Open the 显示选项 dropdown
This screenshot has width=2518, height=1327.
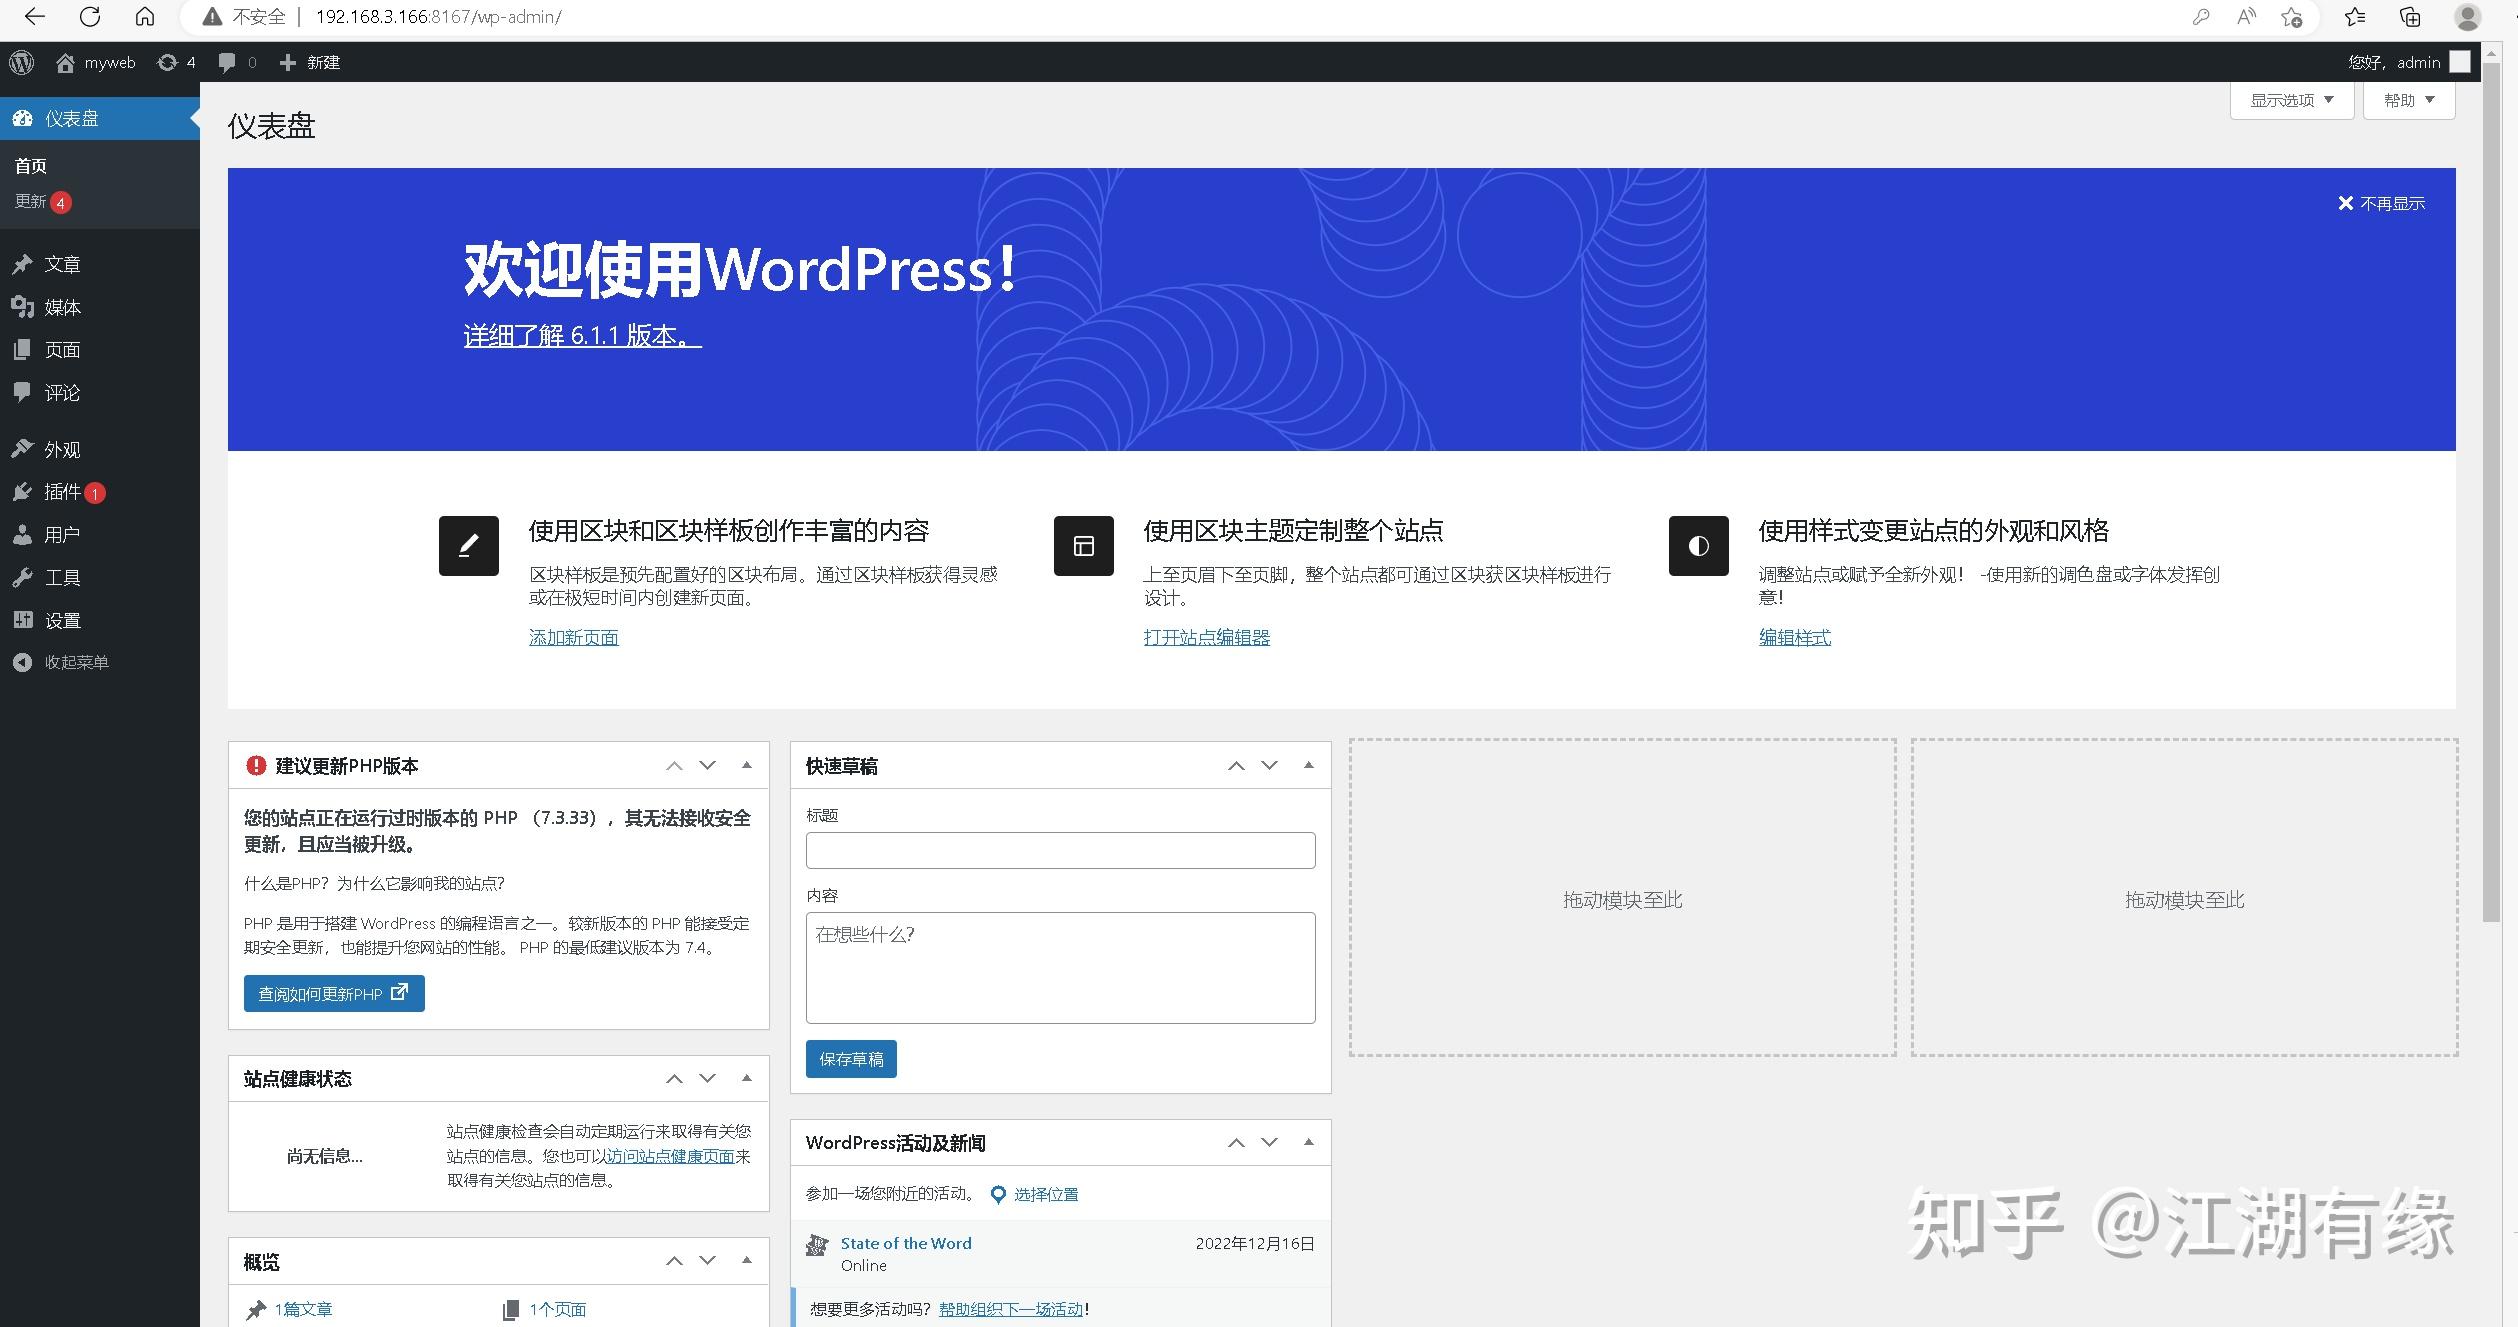tap(2290, 99)
